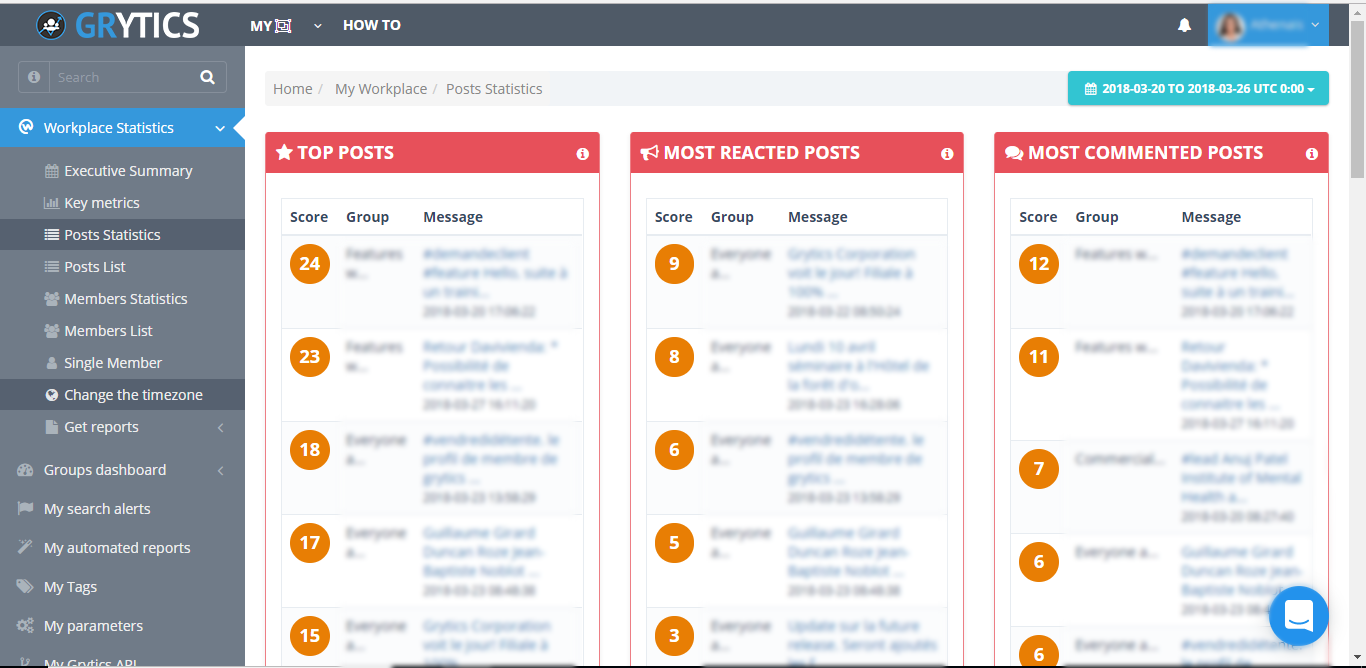The height and width of the screenshot is (668, 1366).
Task: Click the Group column header in Most Commented Posts
Action: pos(1097,217)
